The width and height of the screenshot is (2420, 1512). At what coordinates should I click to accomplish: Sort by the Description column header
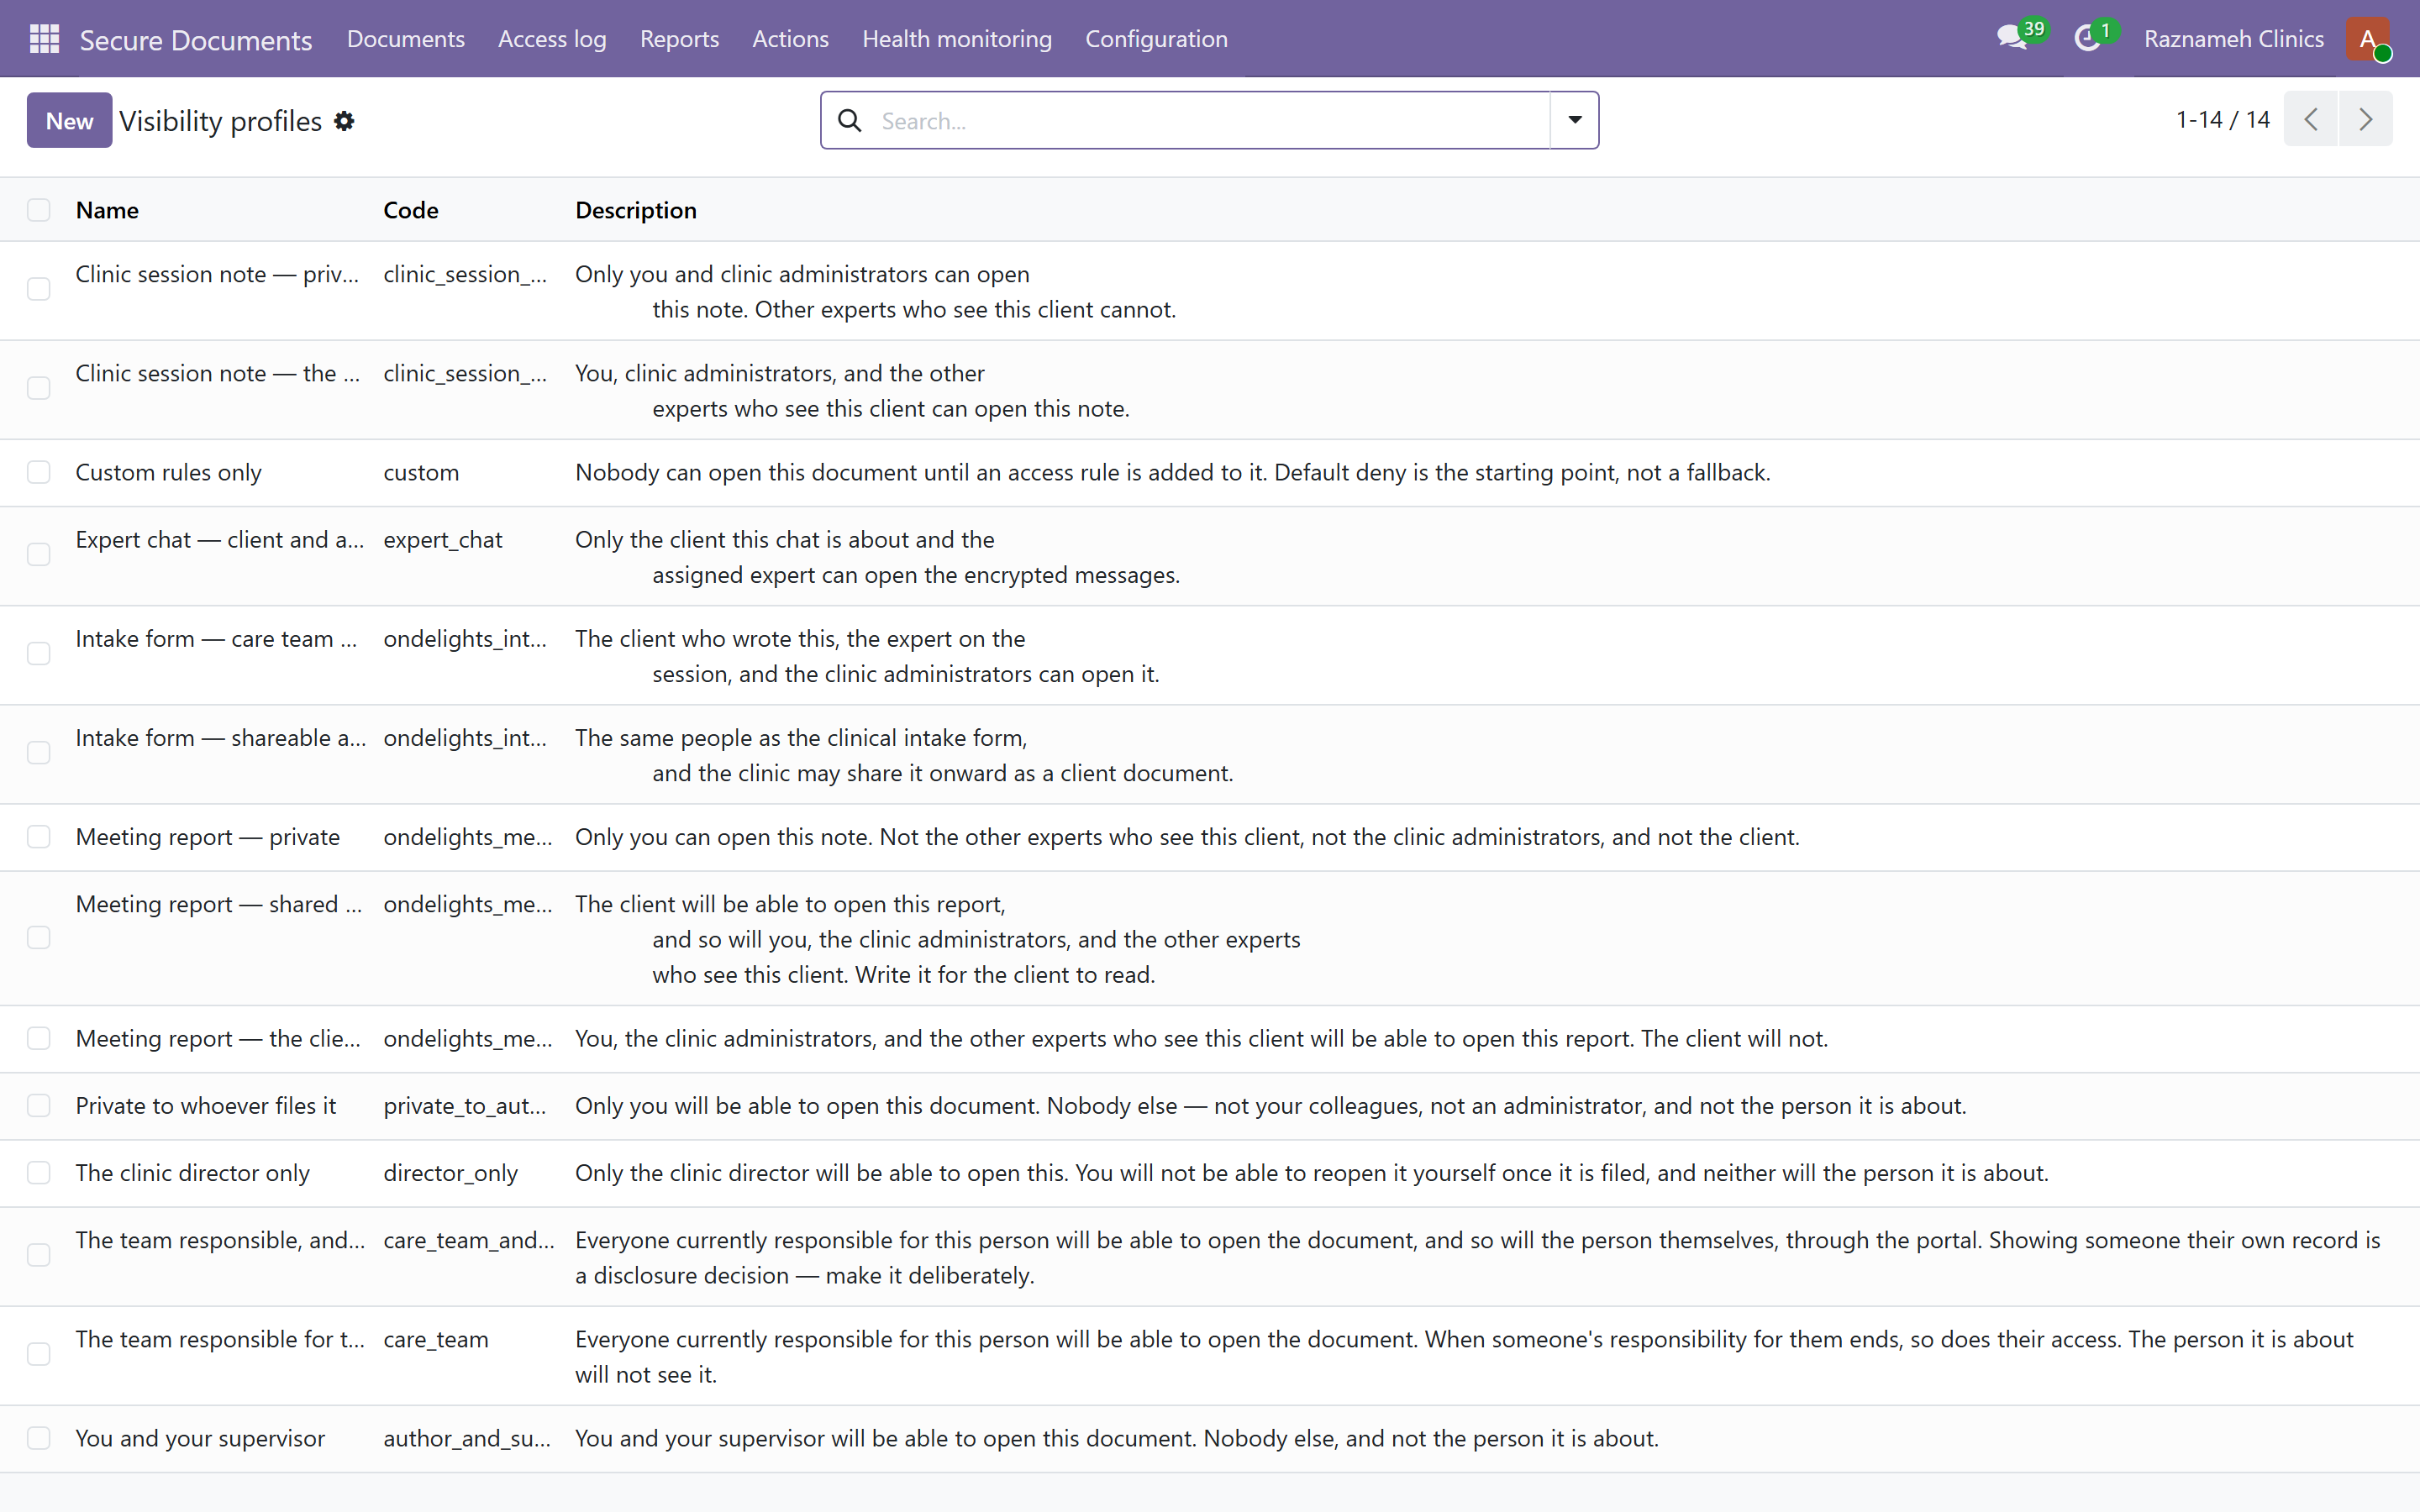tap(636, 210)
